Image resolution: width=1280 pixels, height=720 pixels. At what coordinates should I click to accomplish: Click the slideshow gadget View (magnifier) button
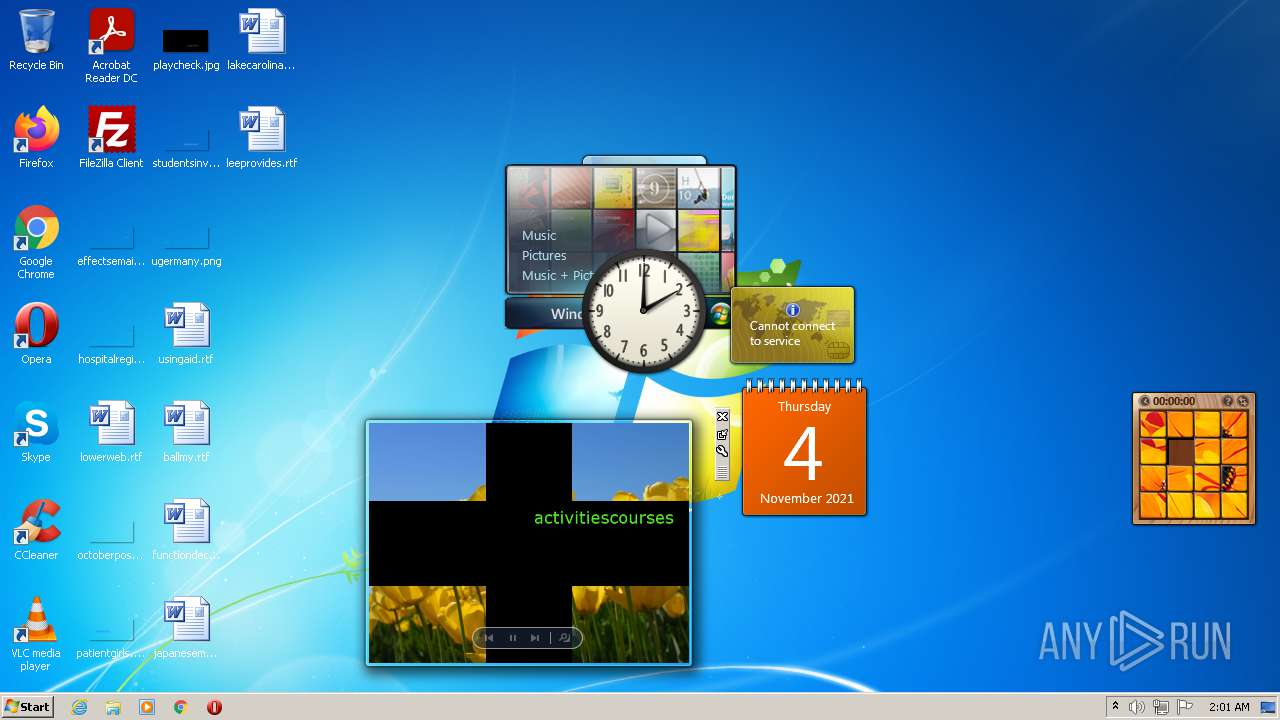point(564,638)
